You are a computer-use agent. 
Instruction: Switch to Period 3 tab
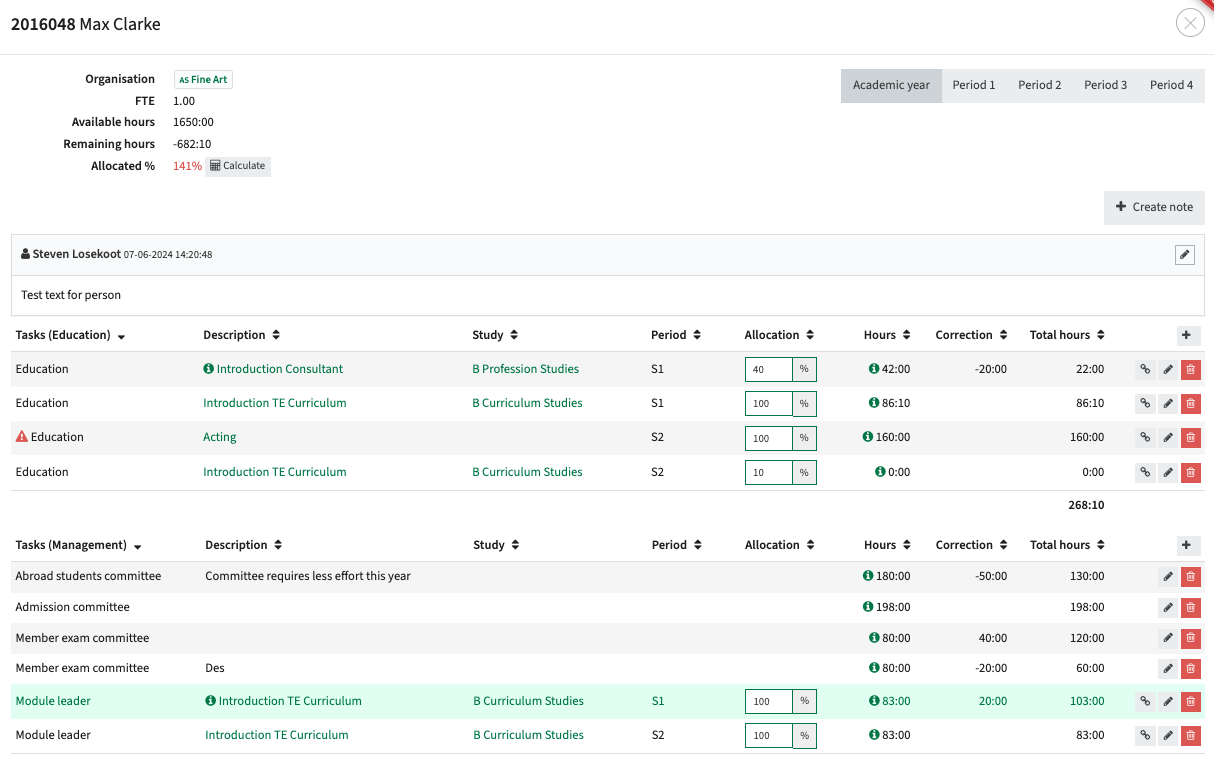click(x=1106, y=85)
